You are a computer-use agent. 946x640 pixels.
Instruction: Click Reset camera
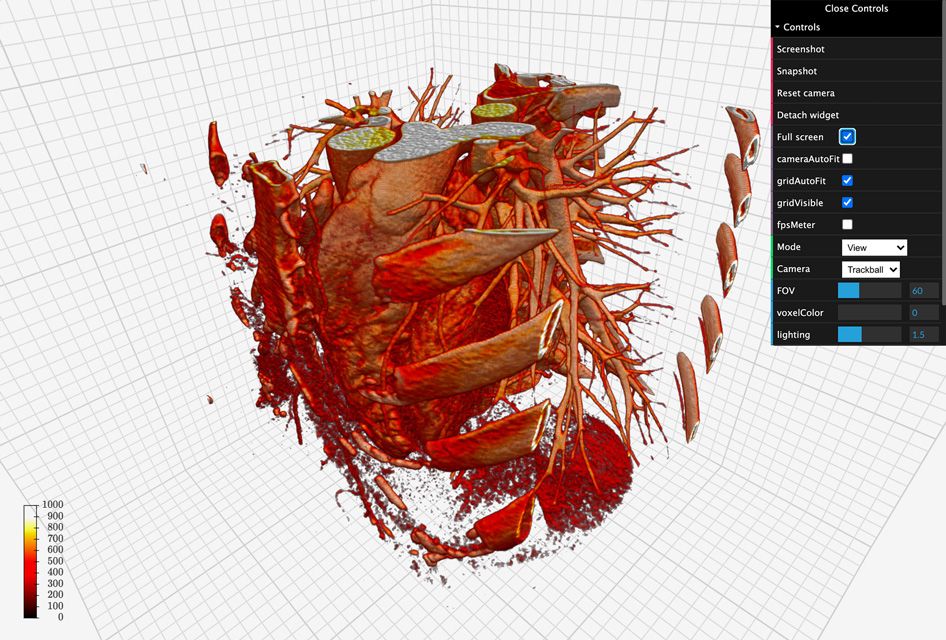[859, 93]
